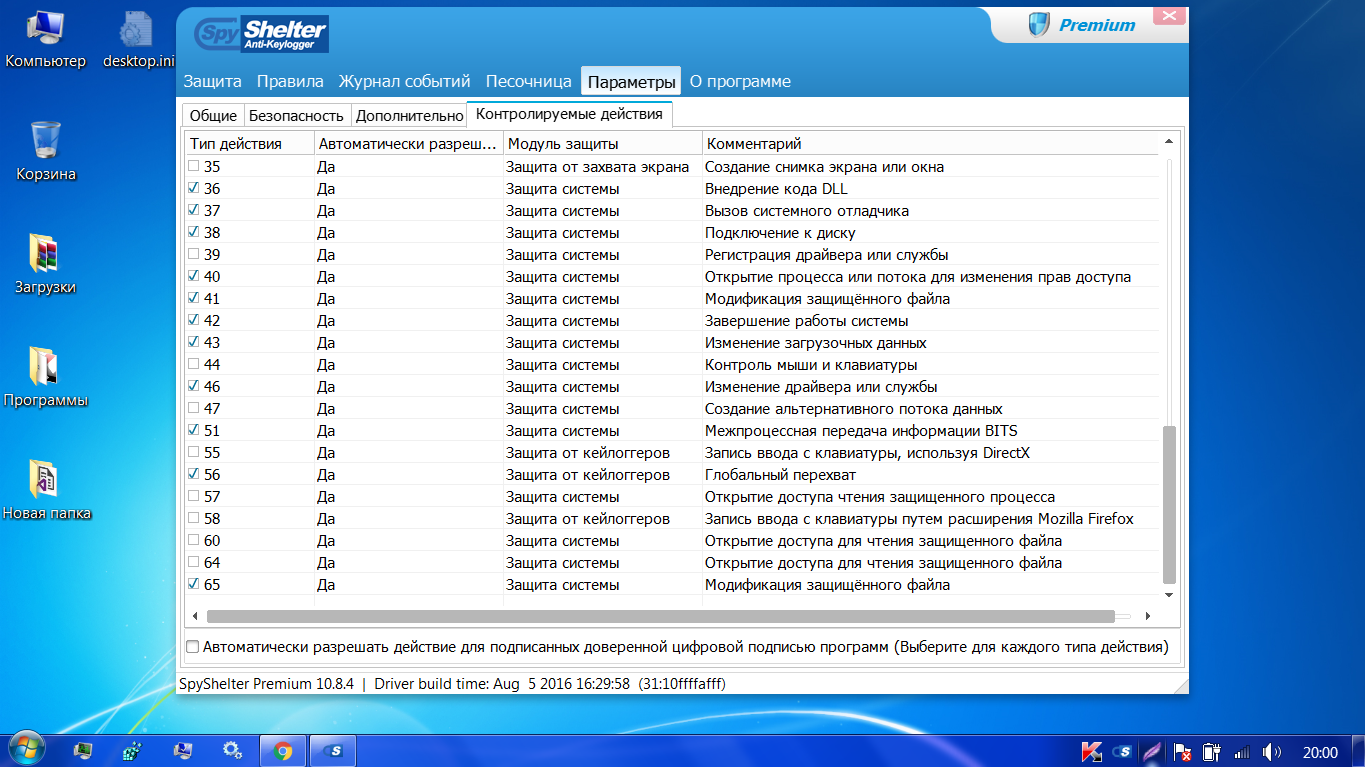
Task: Tick the checkbox for action 55
Action: coord(194,452)
